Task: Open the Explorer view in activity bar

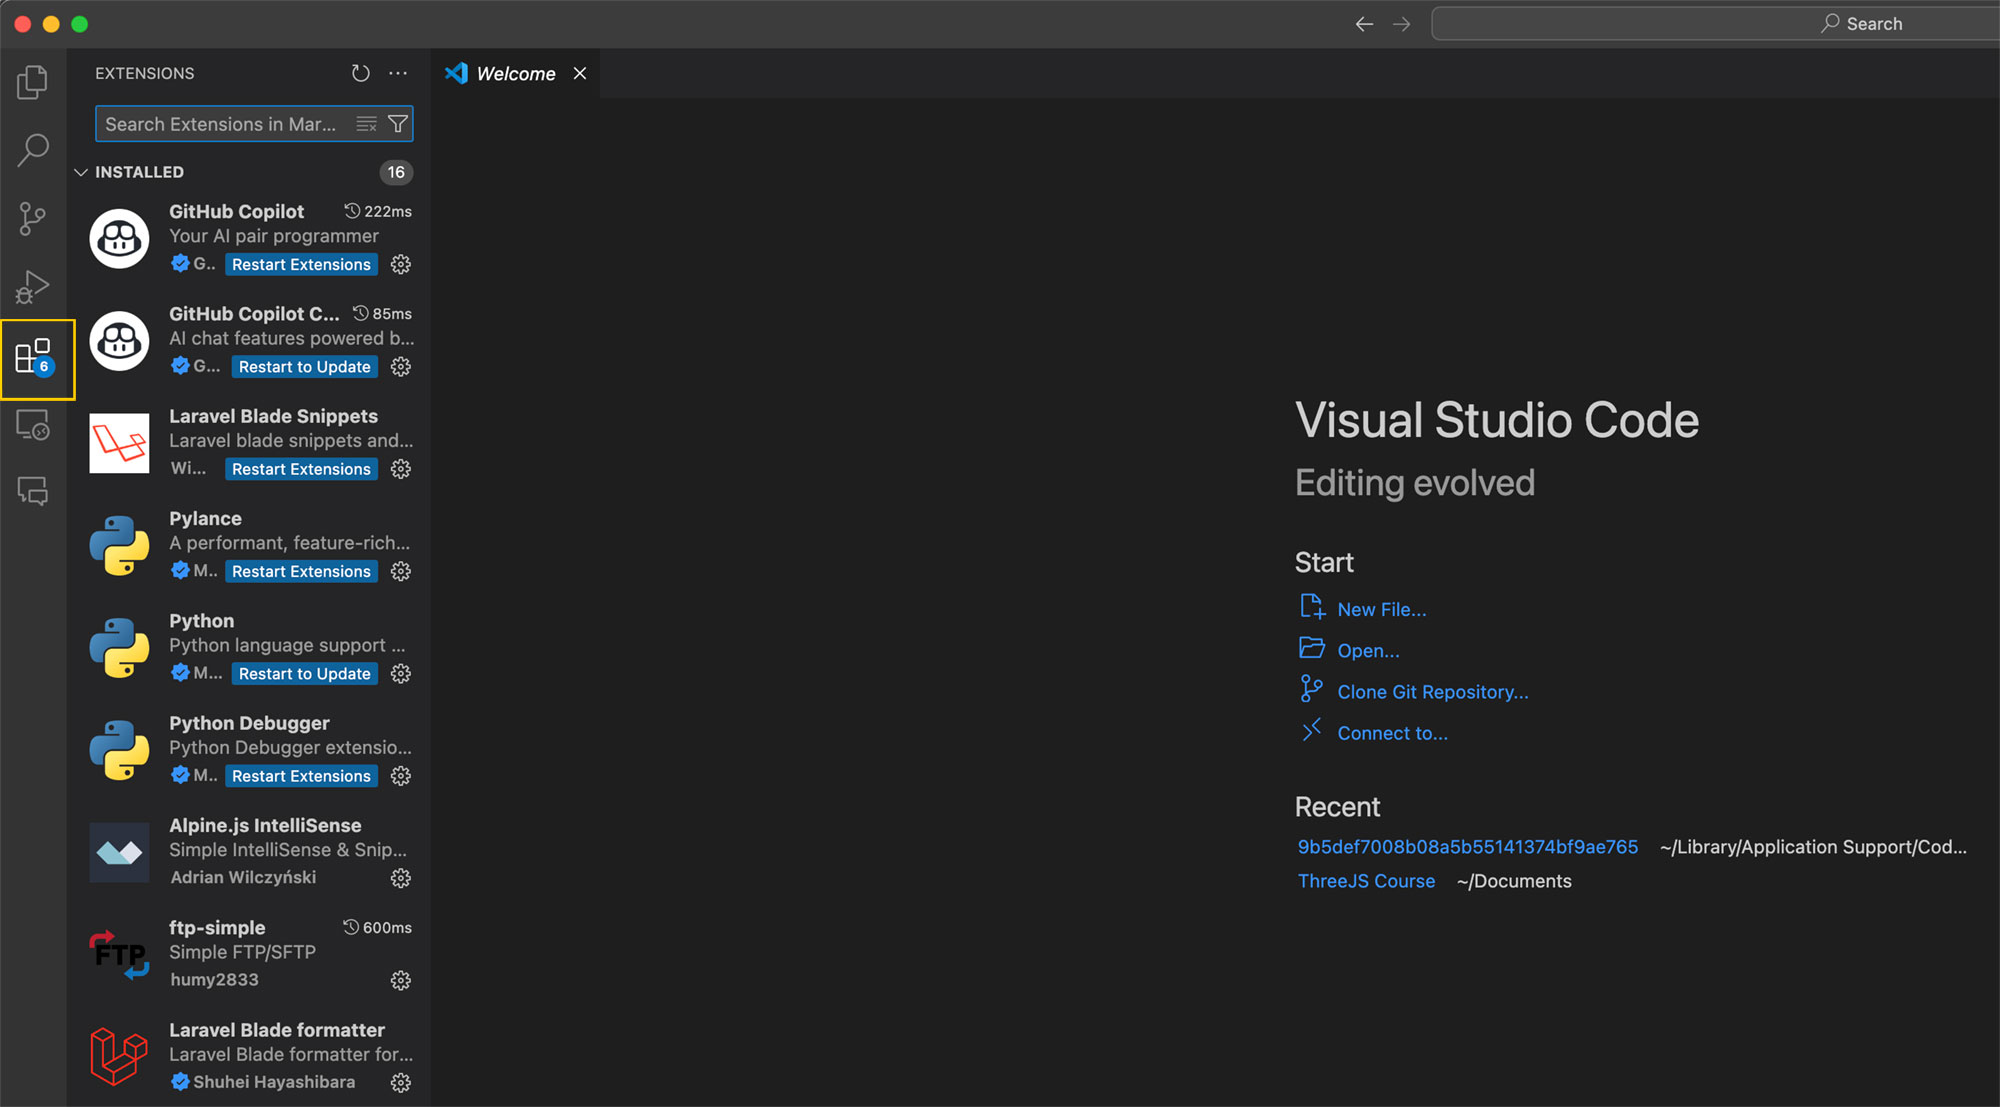Action: point(33,82)
